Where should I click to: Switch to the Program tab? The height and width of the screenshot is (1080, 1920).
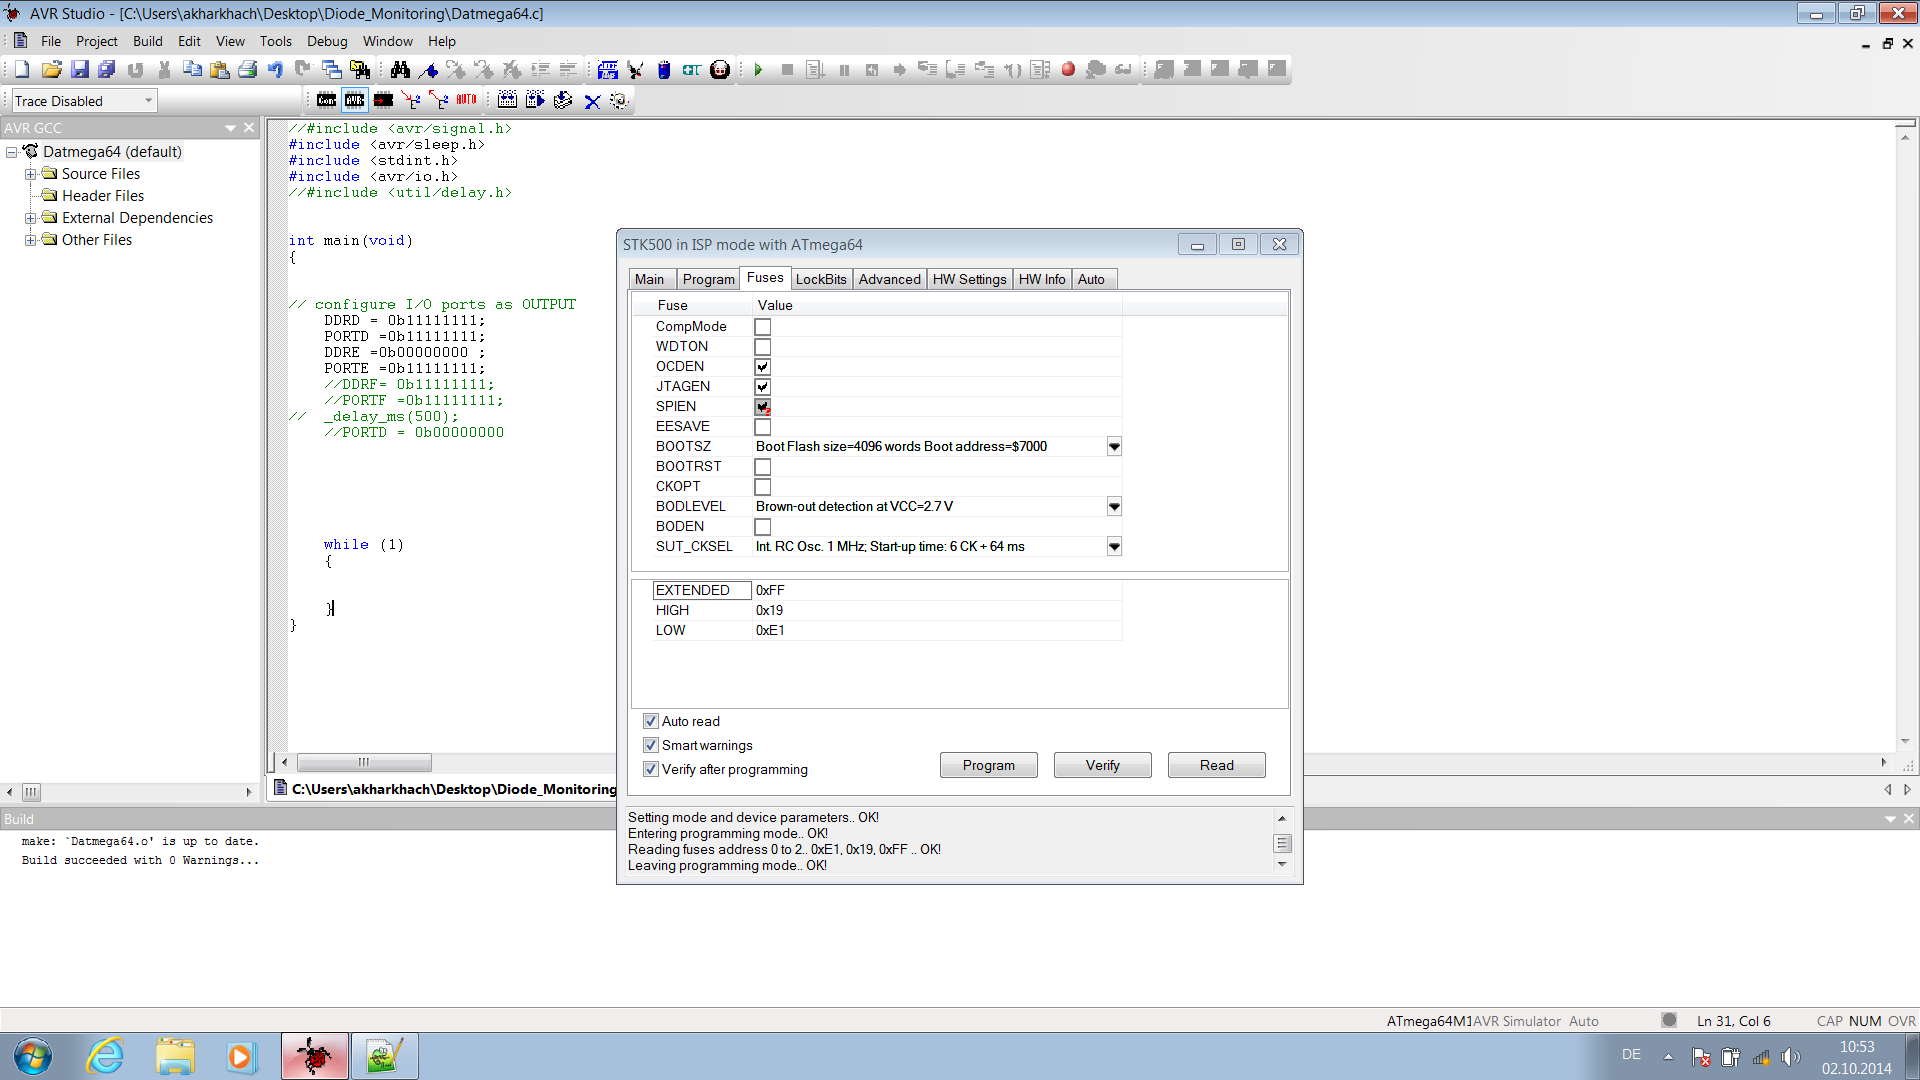[x=709, y=279]
